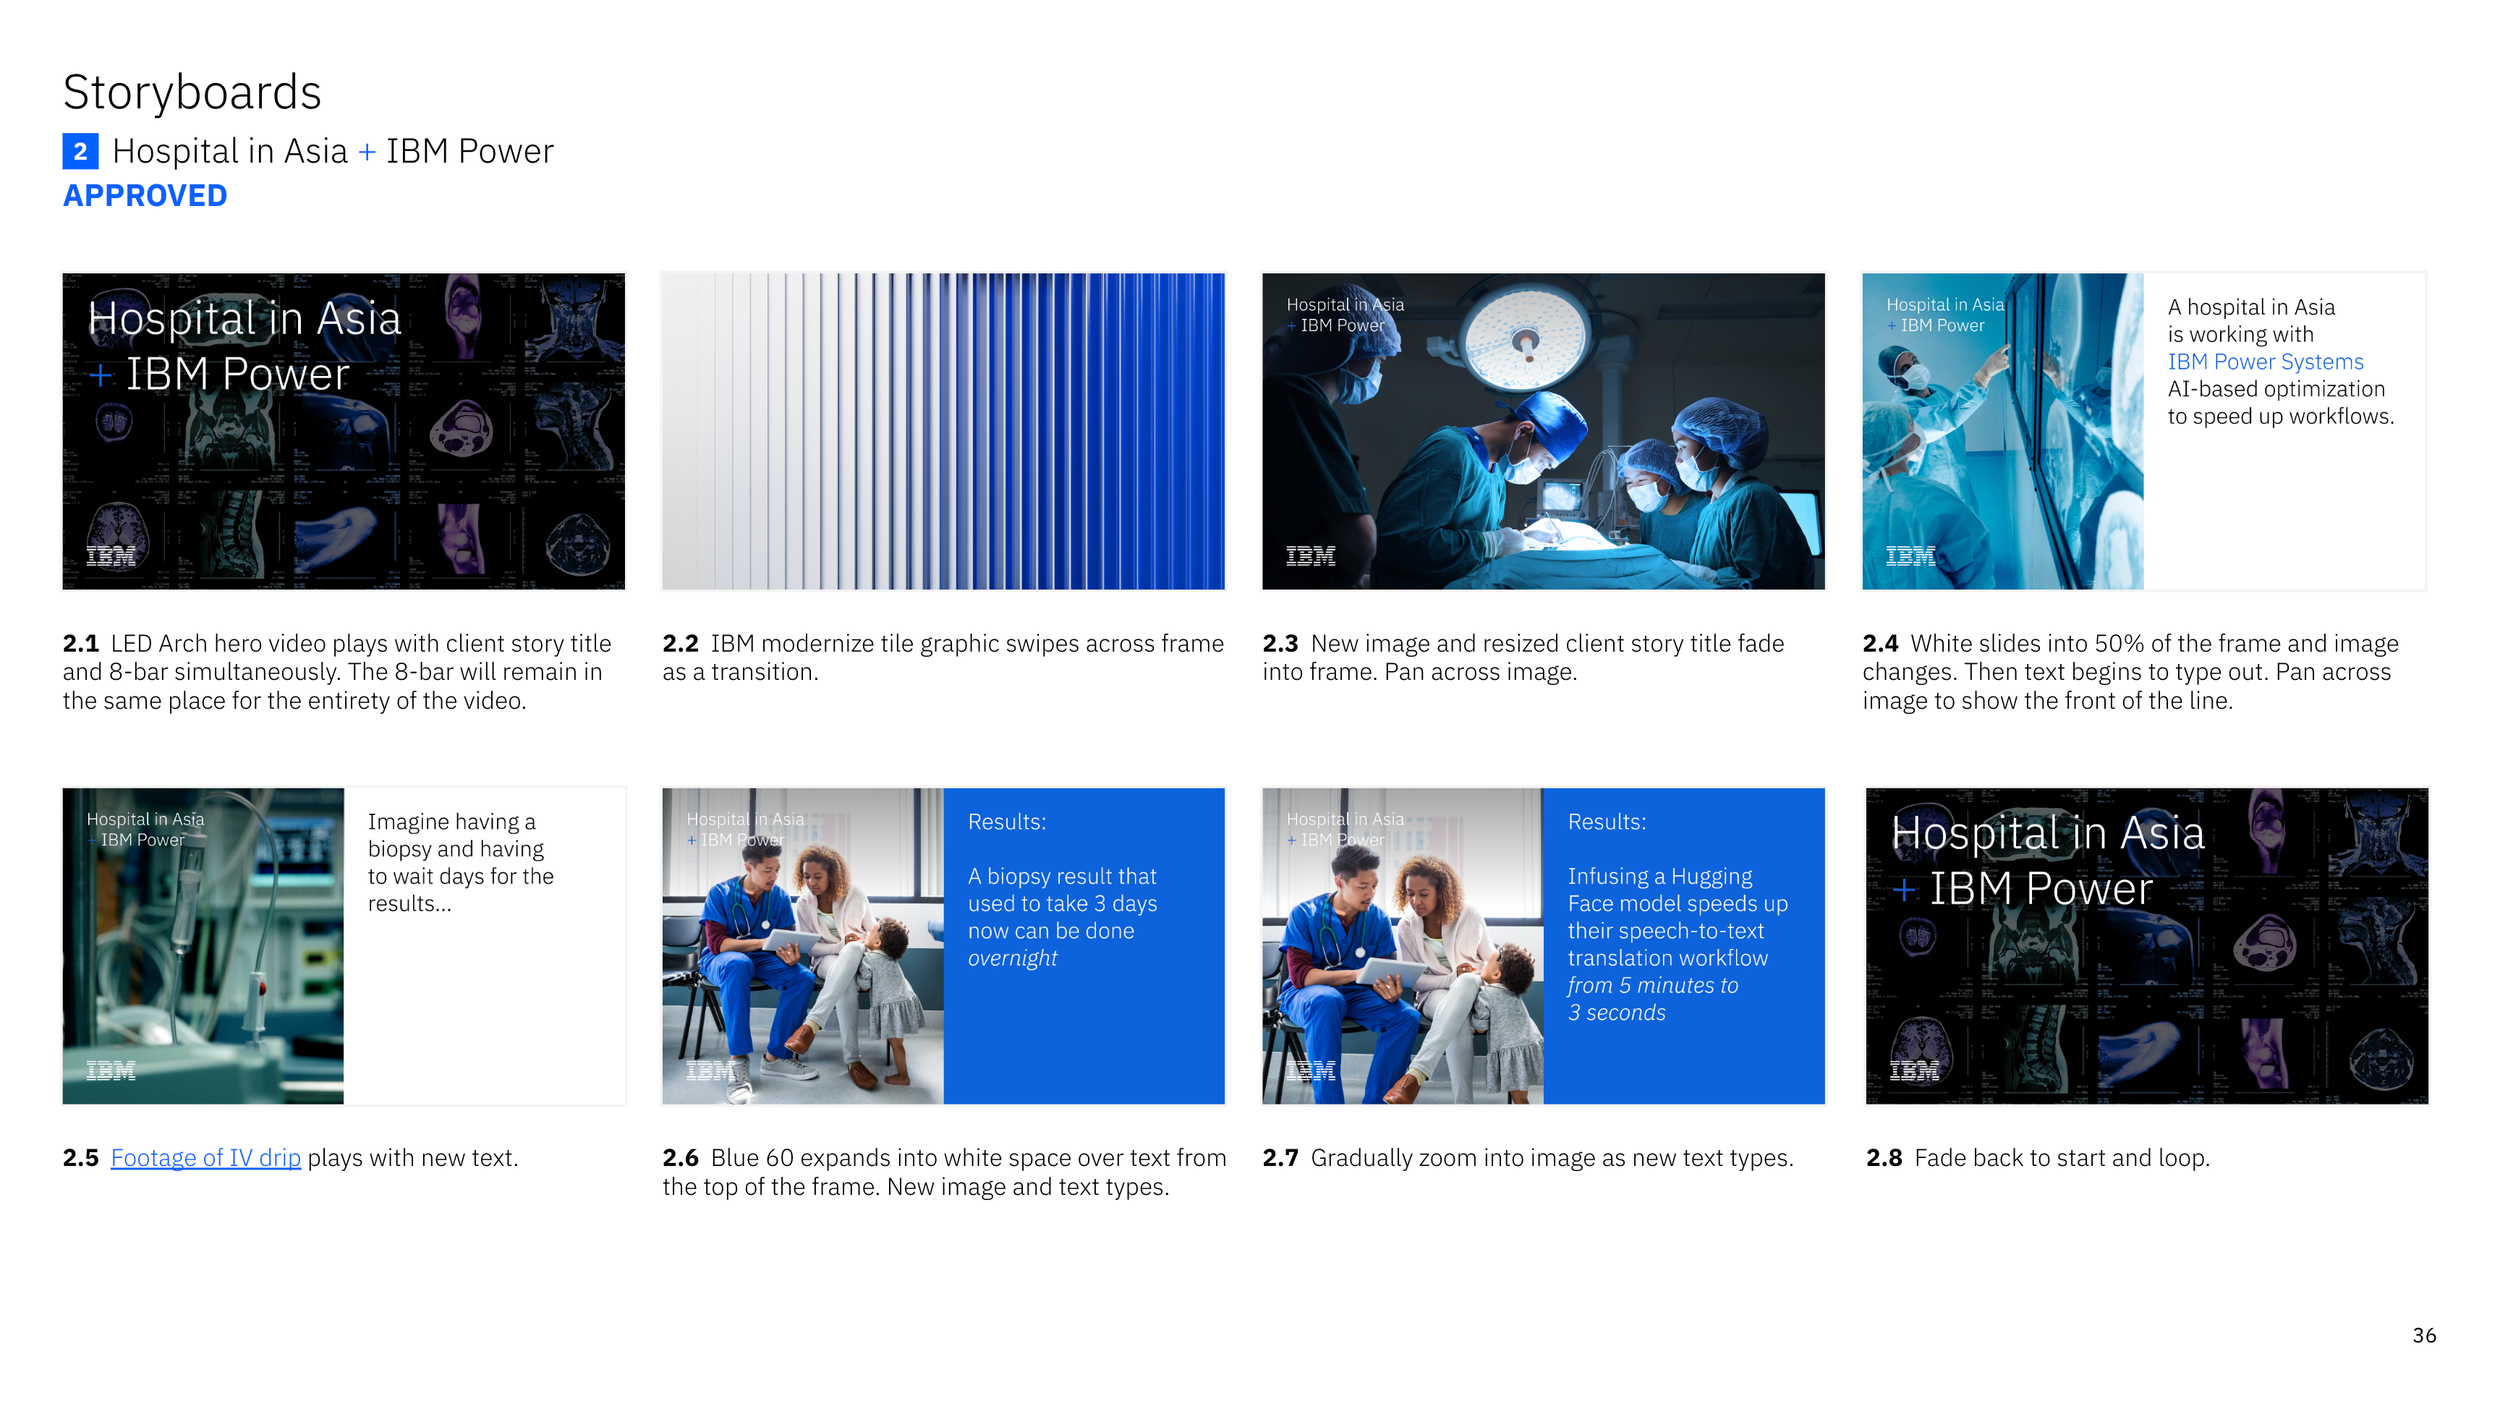Select the IBM logo in frame 2.4
The width and height of the screenshot is (2500, 1406).
pyautogui.click(x=1910, y=556)
